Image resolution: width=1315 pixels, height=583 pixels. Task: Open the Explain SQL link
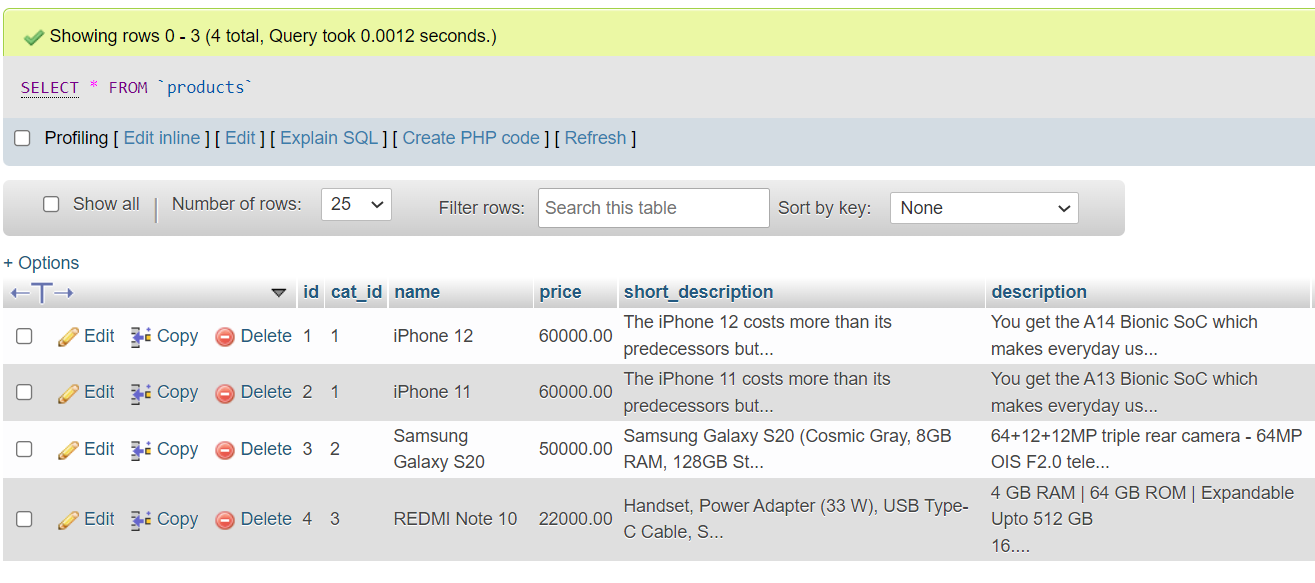pos(329,138)
